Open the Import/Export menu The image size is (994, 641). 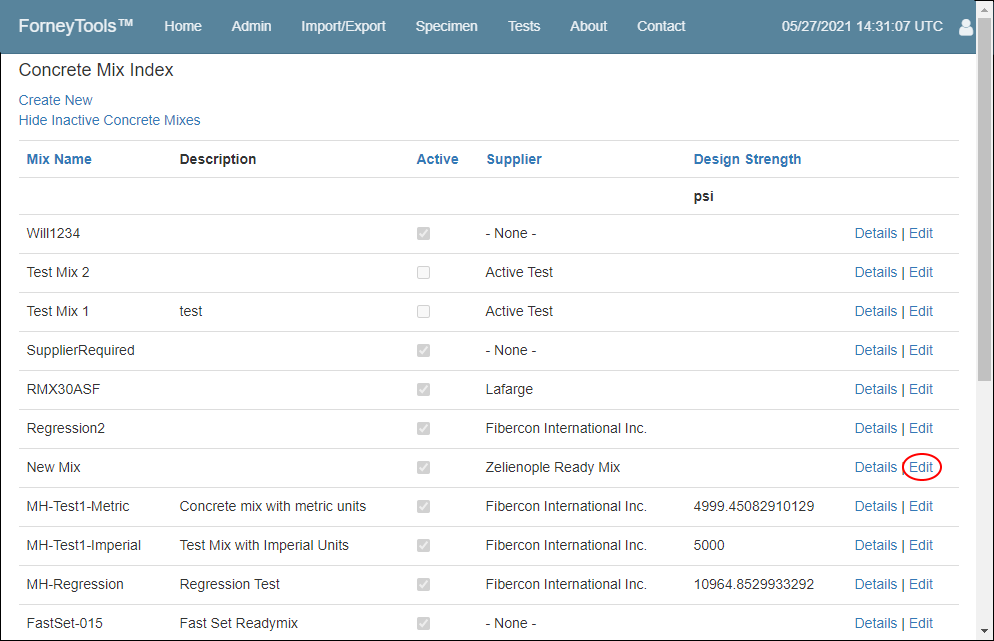[344, 27]
